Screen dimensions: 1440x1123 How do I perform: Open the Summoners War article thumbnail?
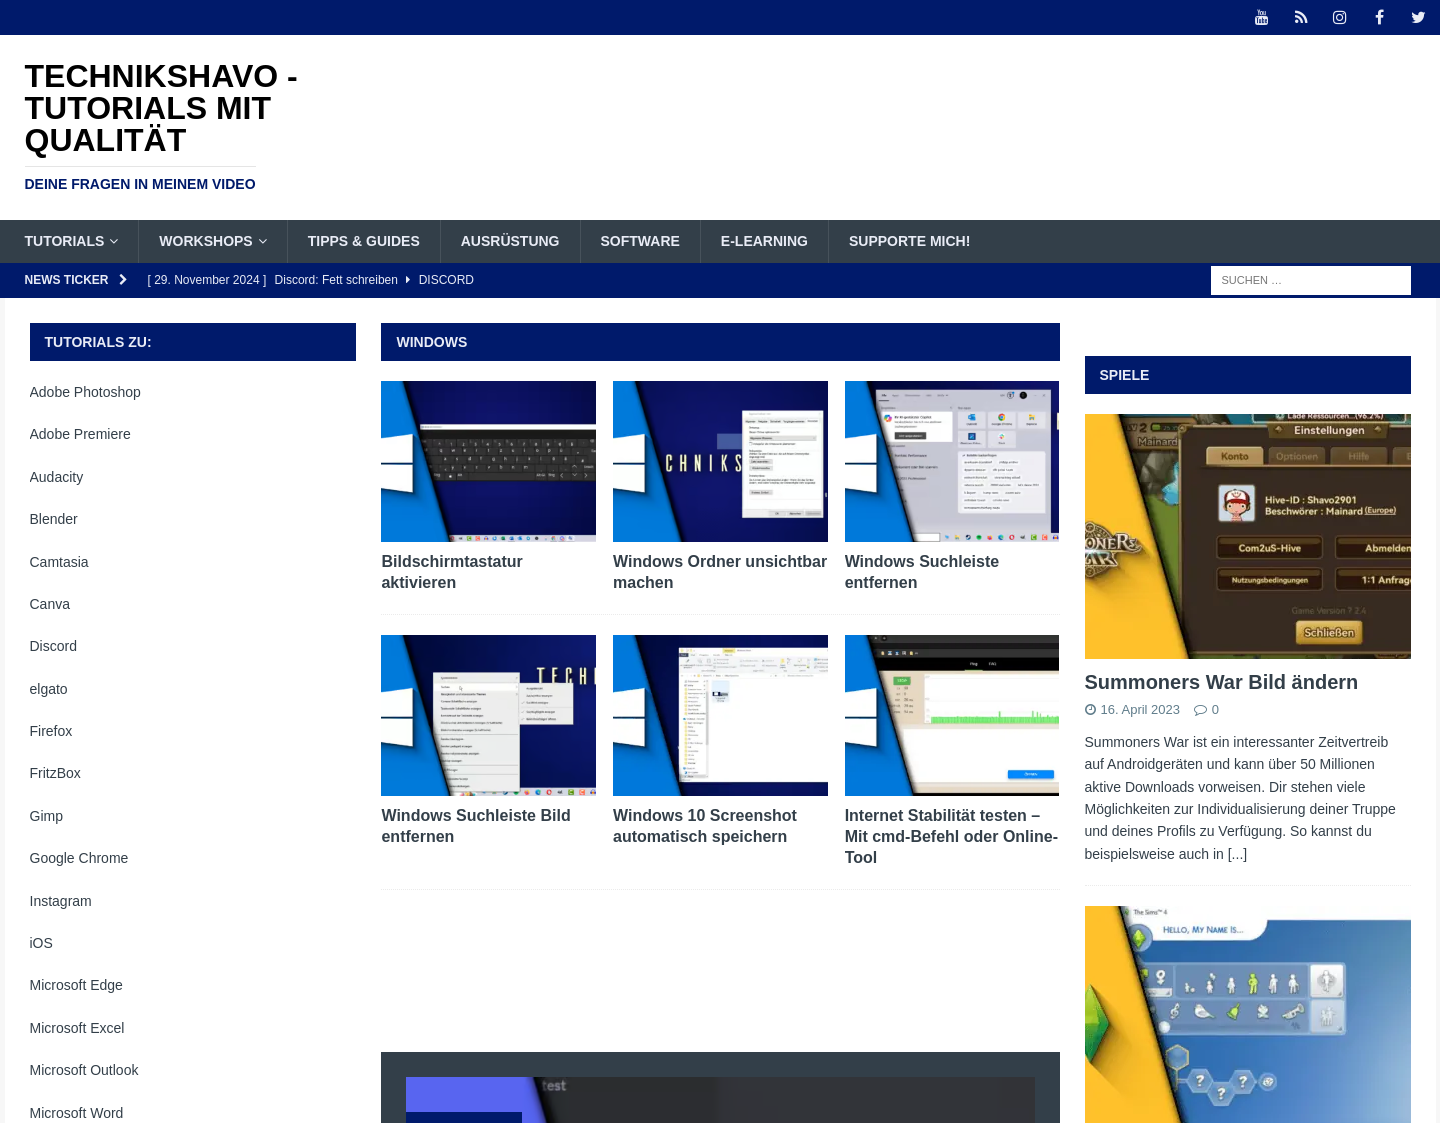coord(1248,536)
